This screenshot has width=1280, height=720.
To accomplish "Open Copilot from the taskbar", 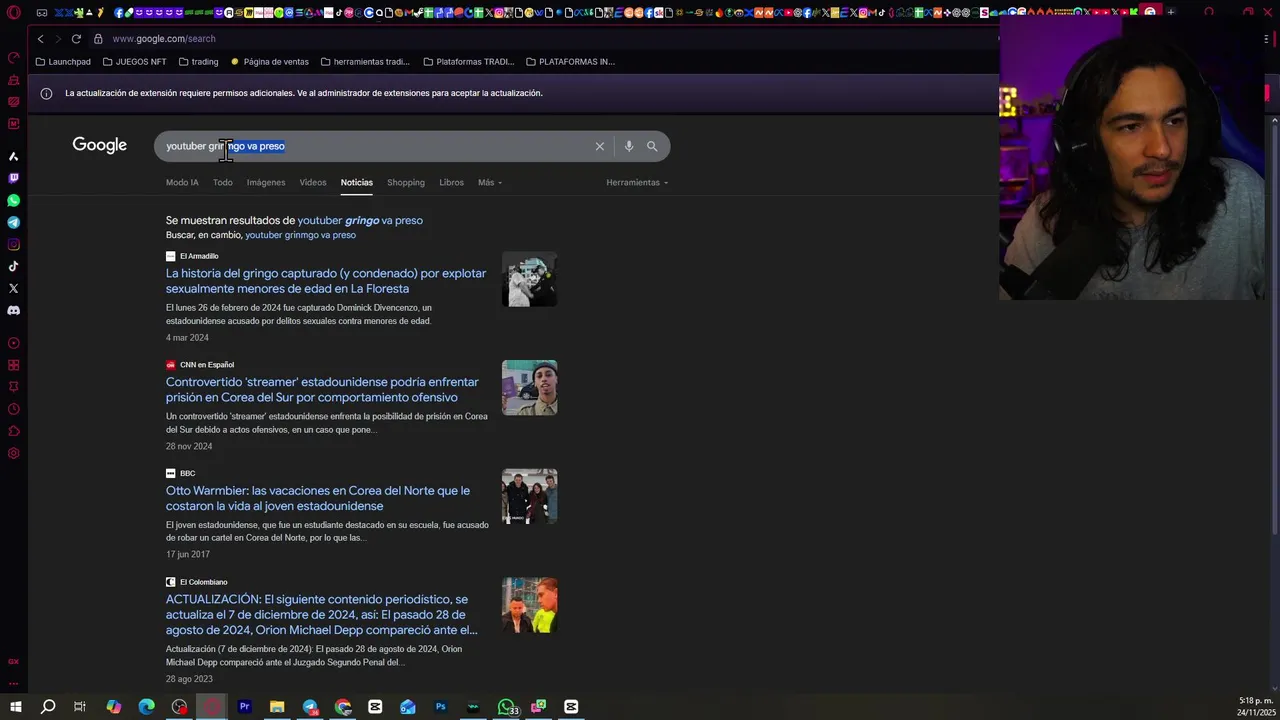I will pos(114,707).
